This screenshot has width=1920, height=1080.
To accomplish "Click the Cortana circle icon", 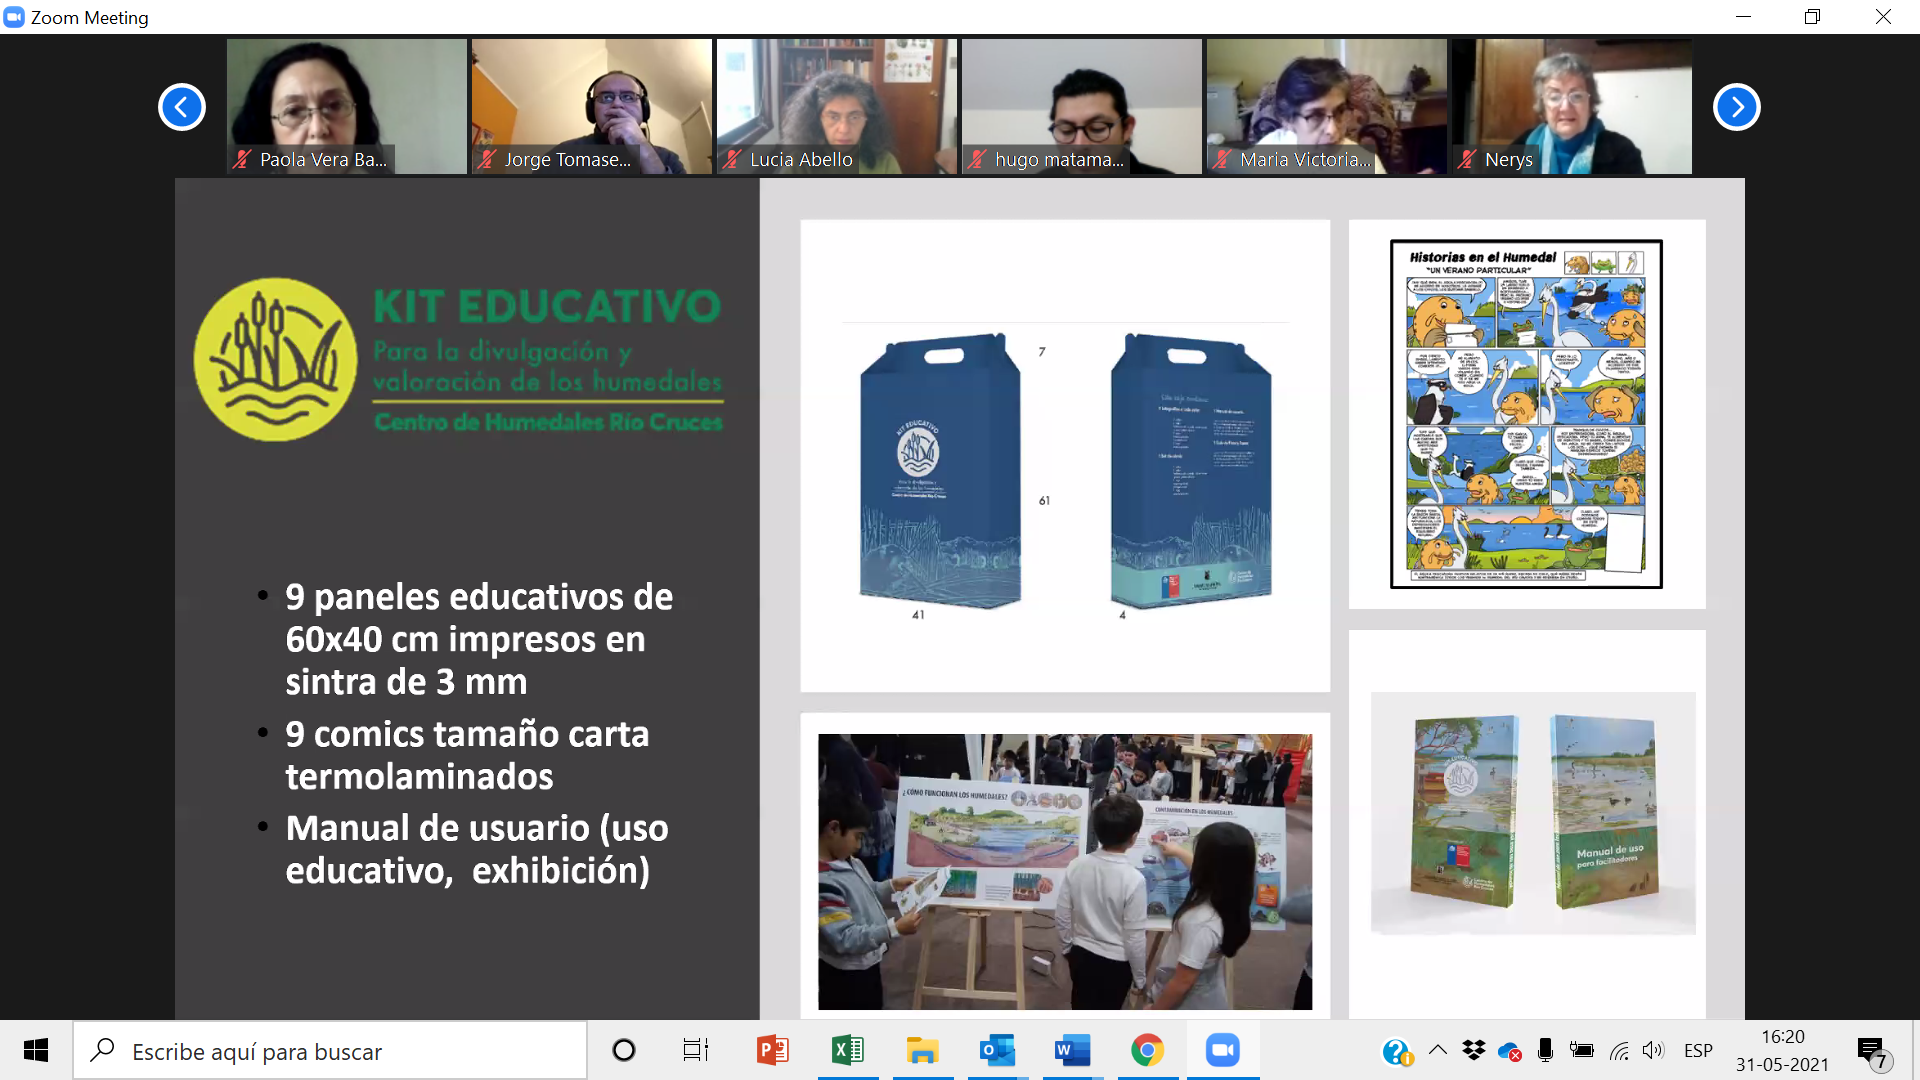I will (x=624, y=1050).
